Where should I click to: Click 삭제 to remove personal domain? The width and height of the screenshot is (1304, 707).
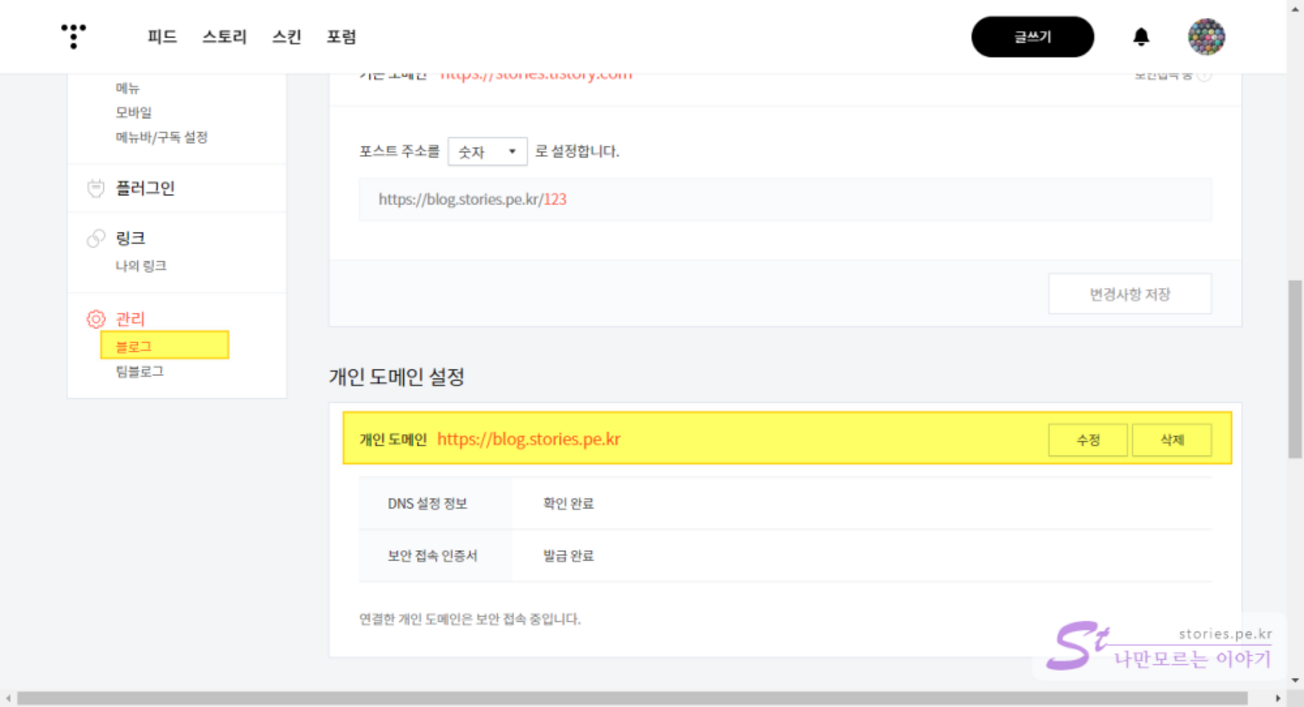pos(1171,440)
